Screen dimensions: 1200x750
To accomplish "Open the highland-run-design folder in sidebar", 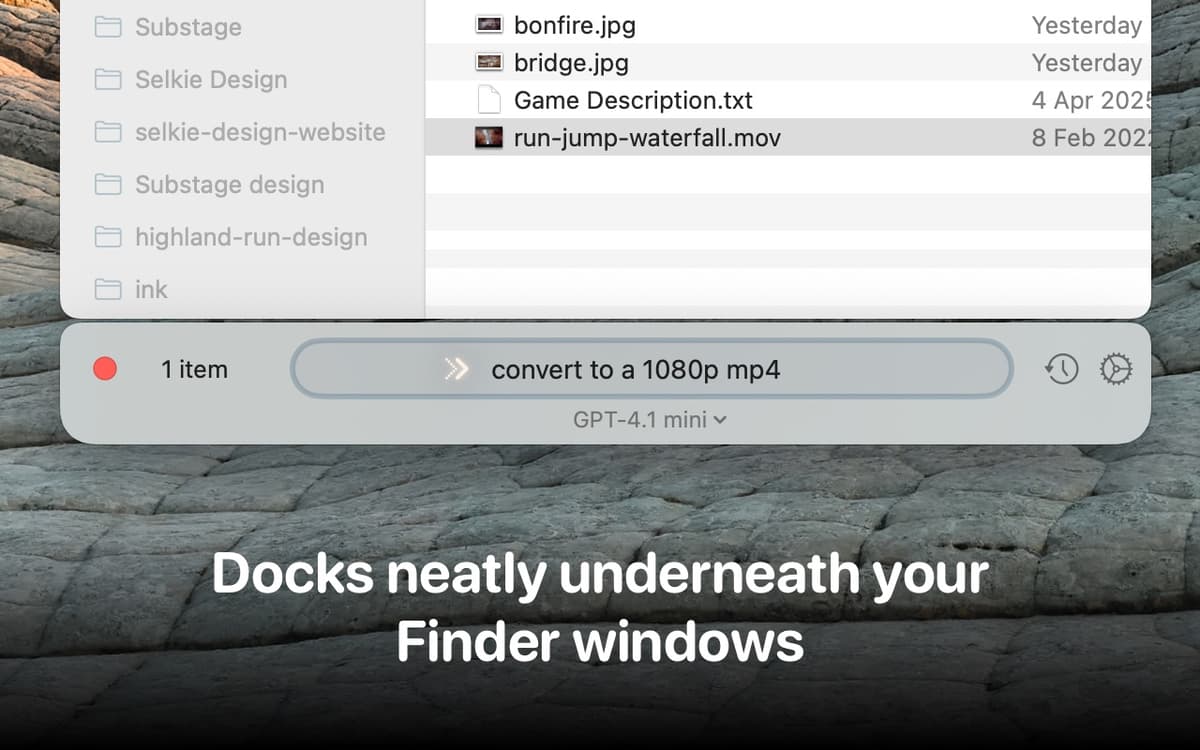I will coord(251,237).
